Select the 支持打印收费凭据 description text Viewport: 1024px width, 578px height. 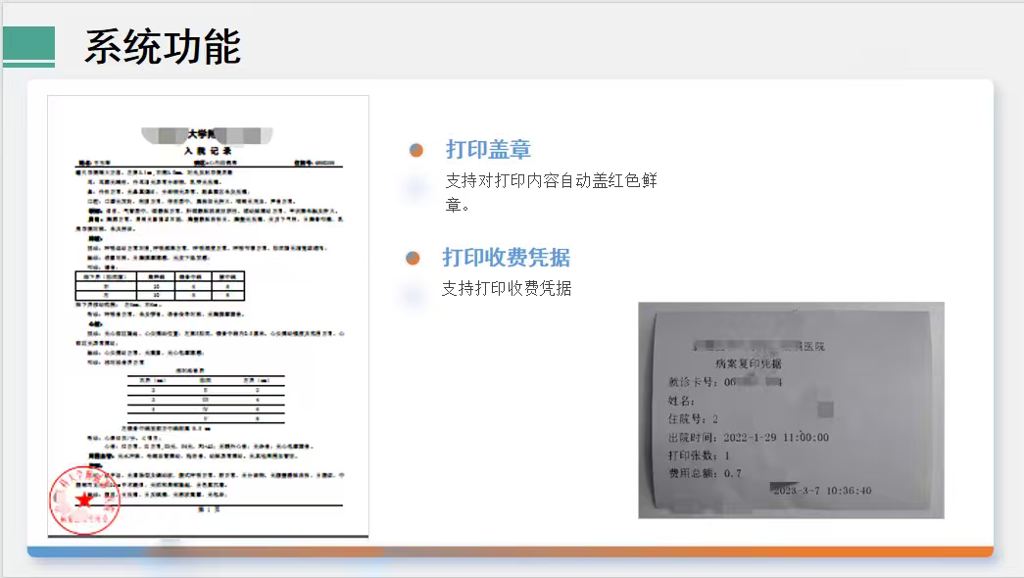tap(506, 289)
